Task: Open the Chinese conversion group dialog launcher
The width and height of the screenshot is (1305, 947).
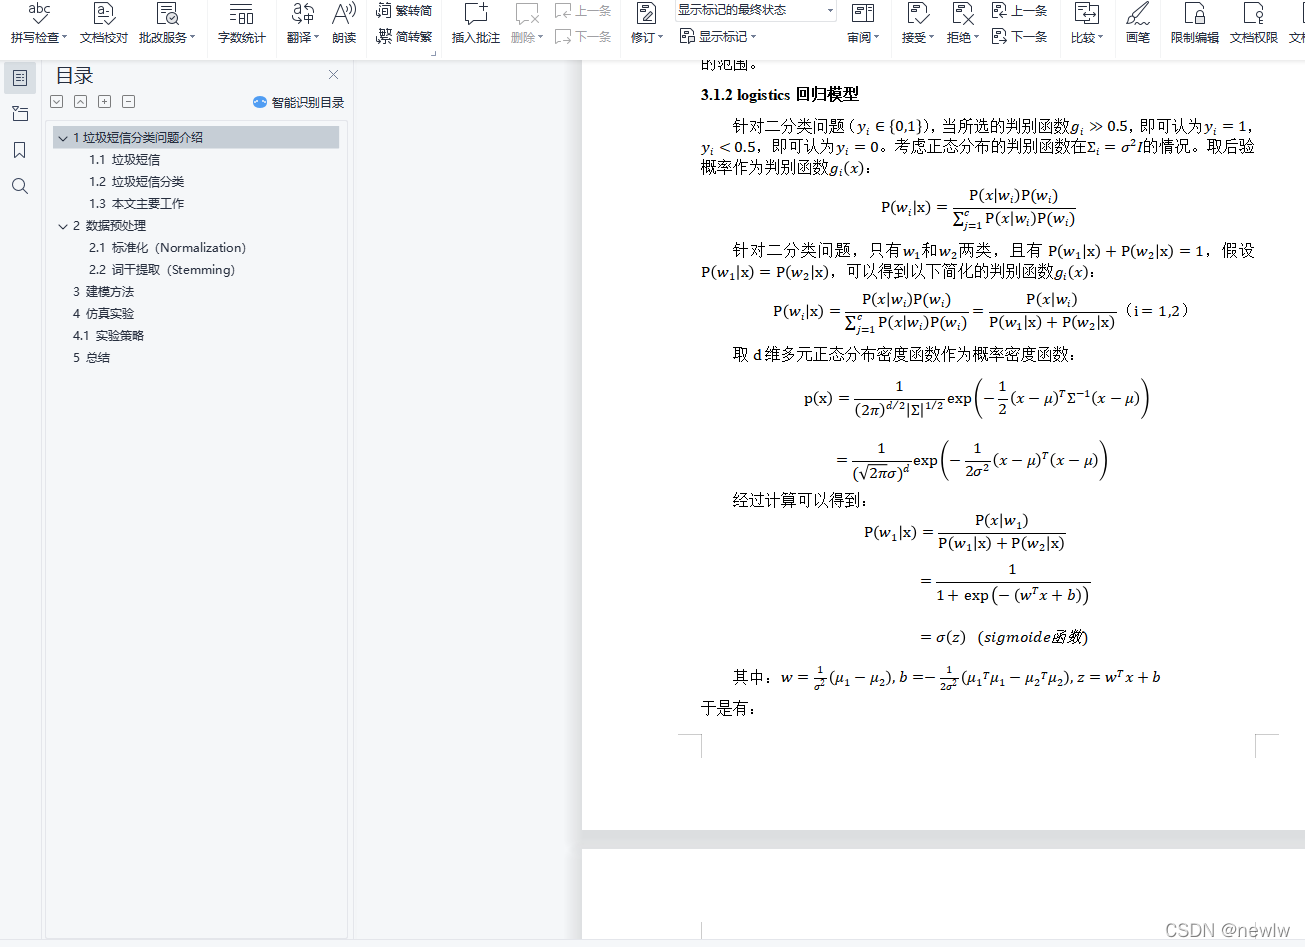Action: [x=434, y=52]
